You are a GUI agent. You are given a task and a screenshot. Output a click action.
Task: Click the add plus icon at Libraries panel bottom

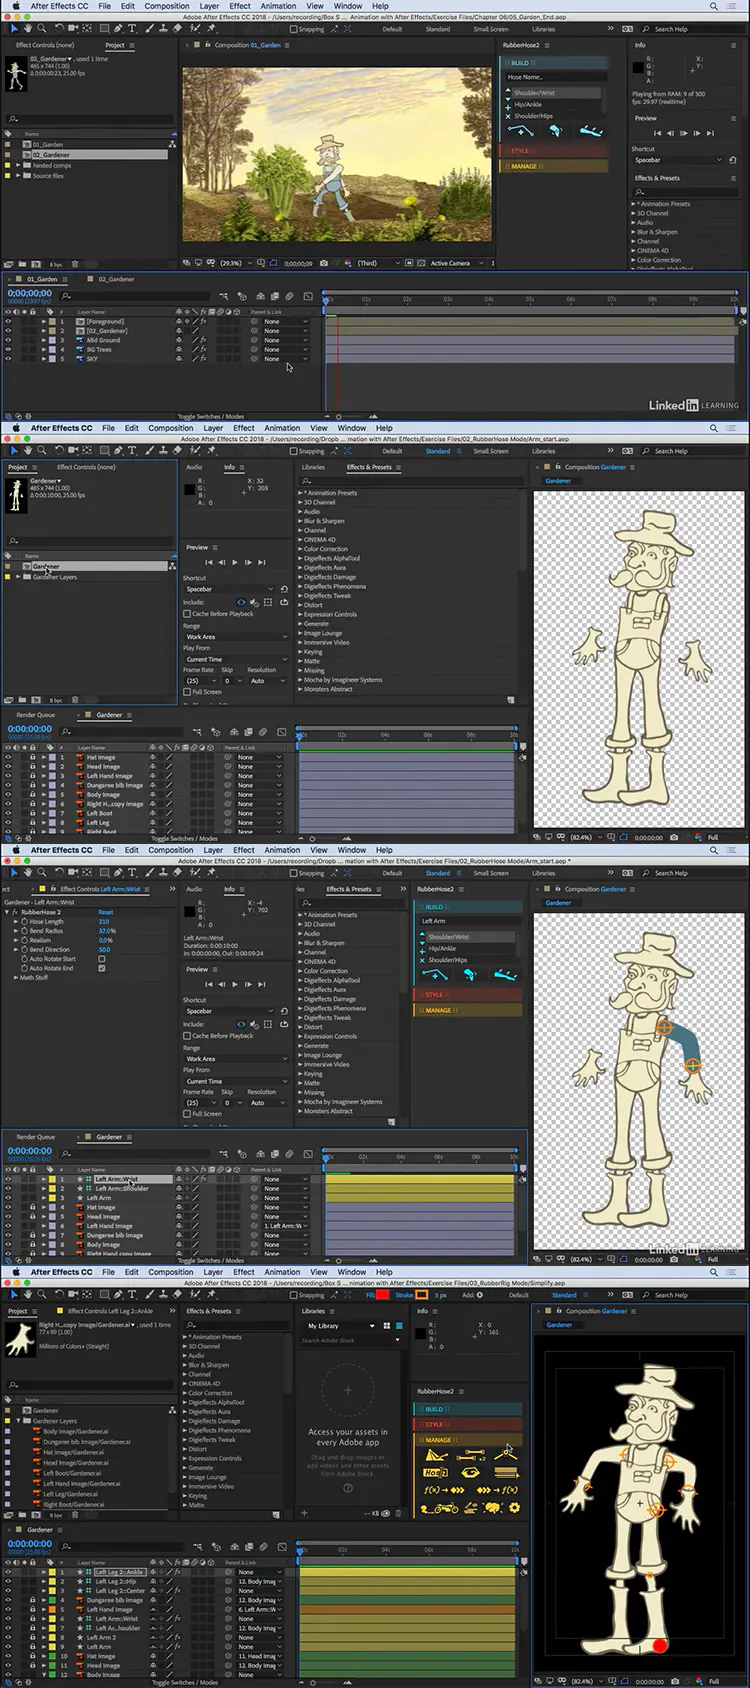coord(305,1513)
